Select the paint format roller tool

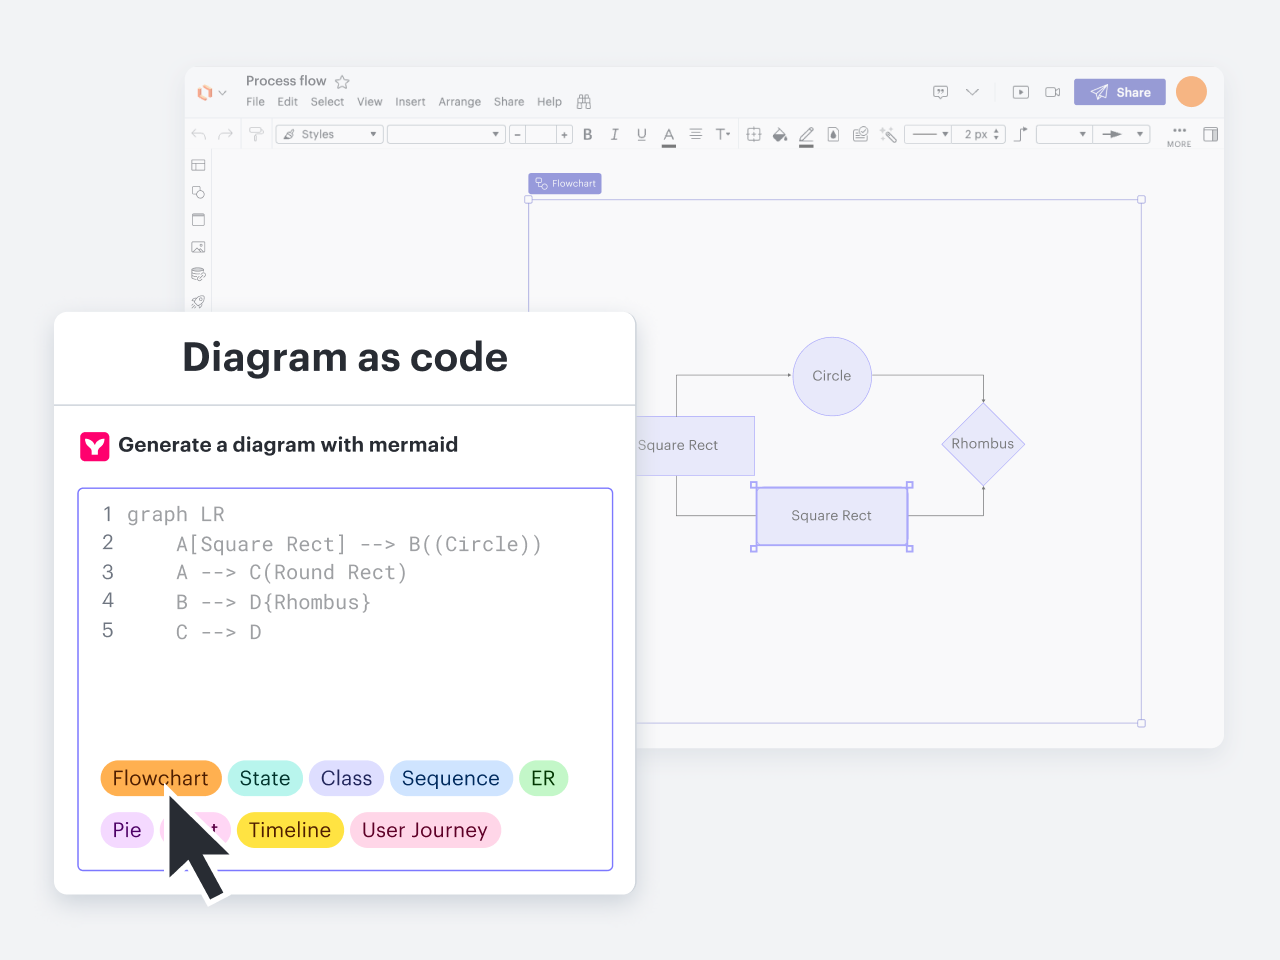pyautogui.click(x=256, y=134)
